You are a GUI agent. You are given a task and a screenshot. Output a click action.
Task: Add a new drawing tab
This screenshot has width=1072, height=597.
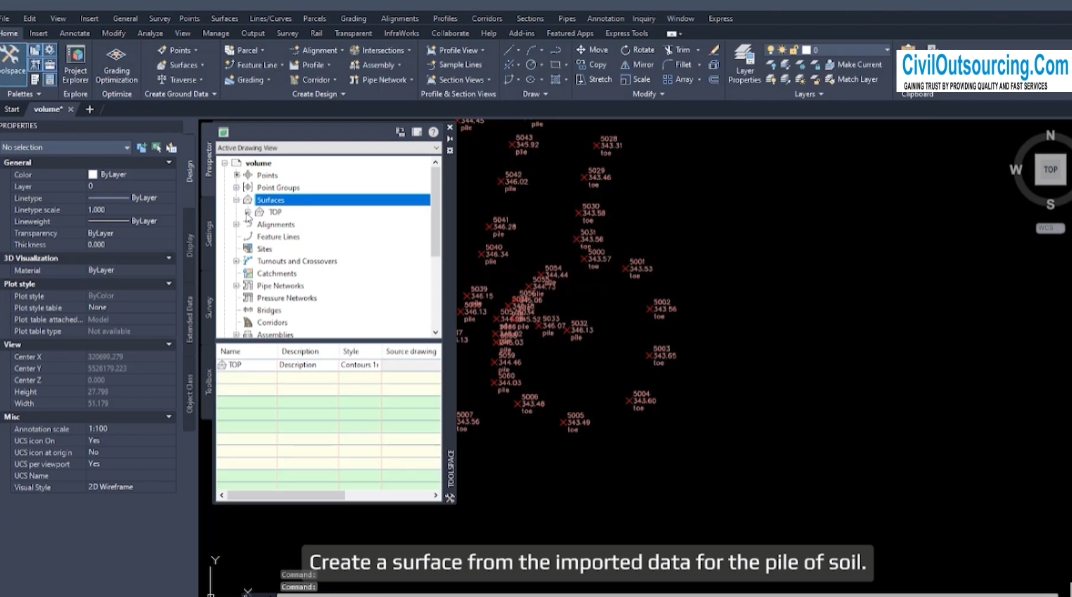click(x=90, y=109)
